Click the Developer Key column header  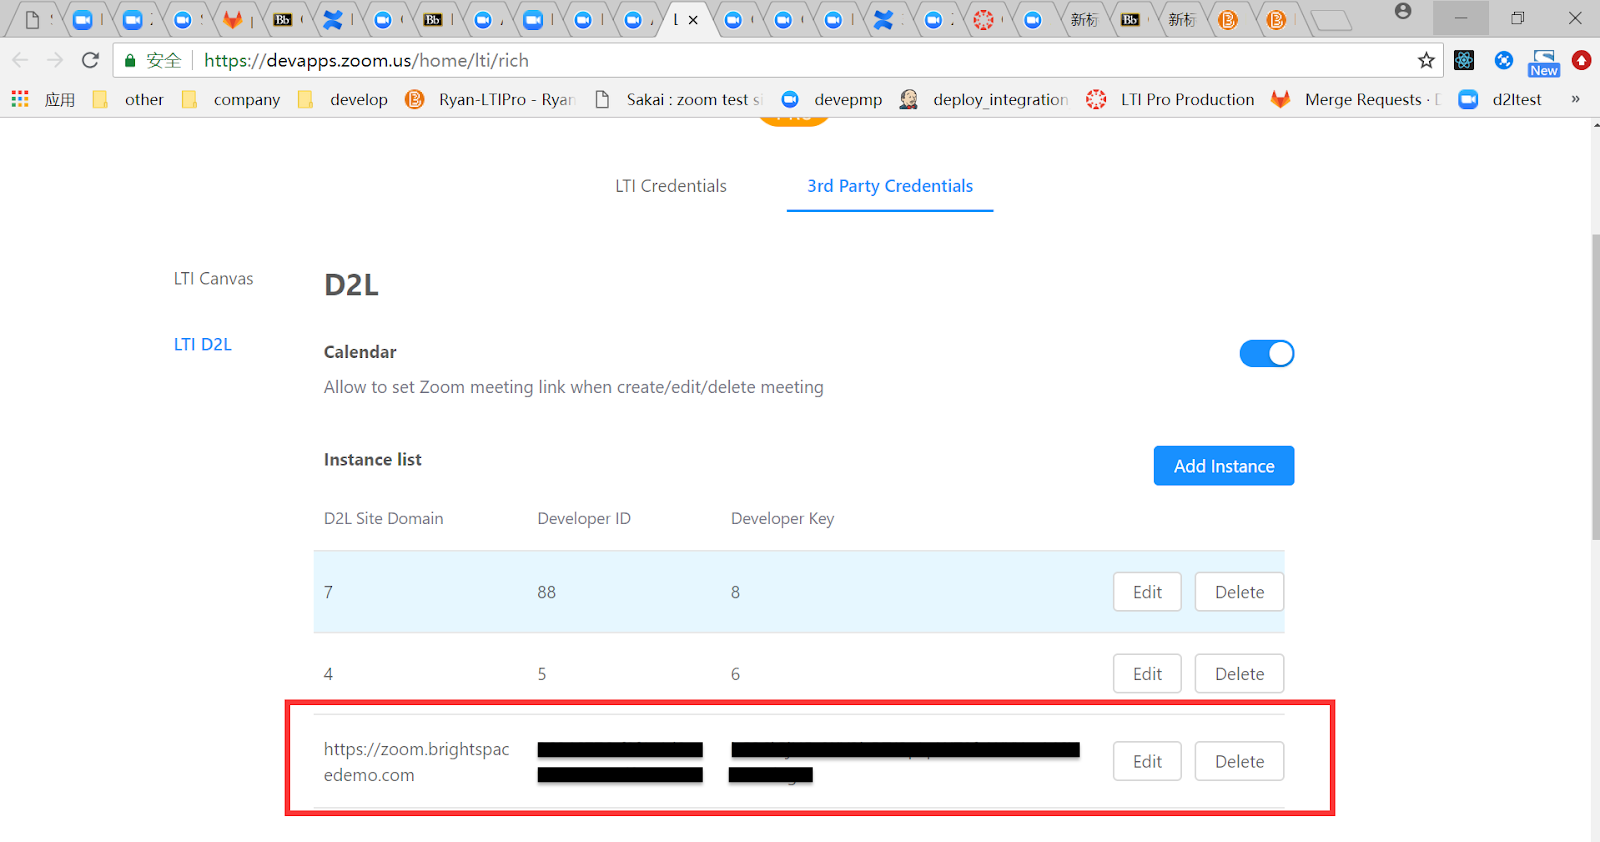tap(782, 518)
